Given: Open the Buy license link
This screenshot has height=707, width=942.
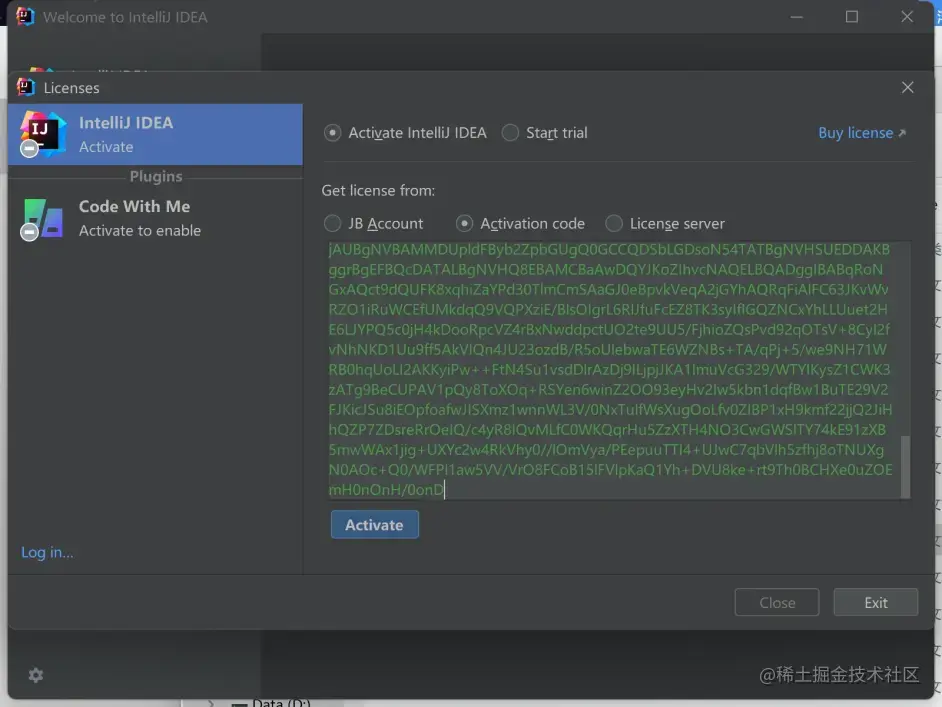Looking at the screenshot, I should point(861,133).
